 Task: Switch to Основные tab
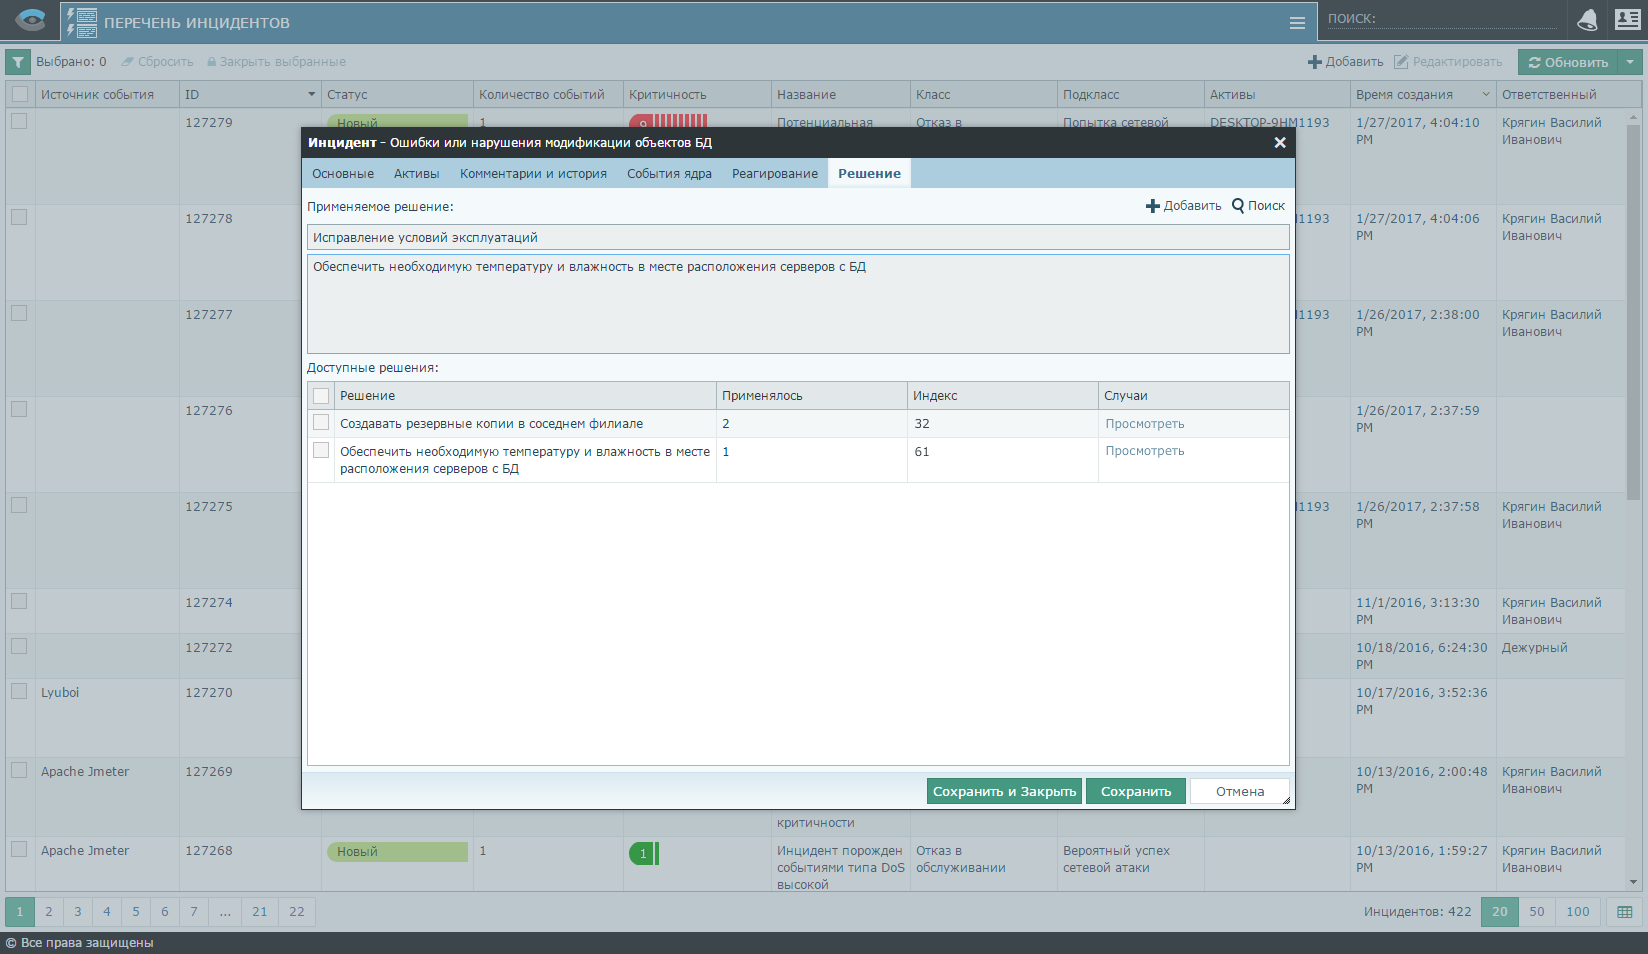(343, 174)
